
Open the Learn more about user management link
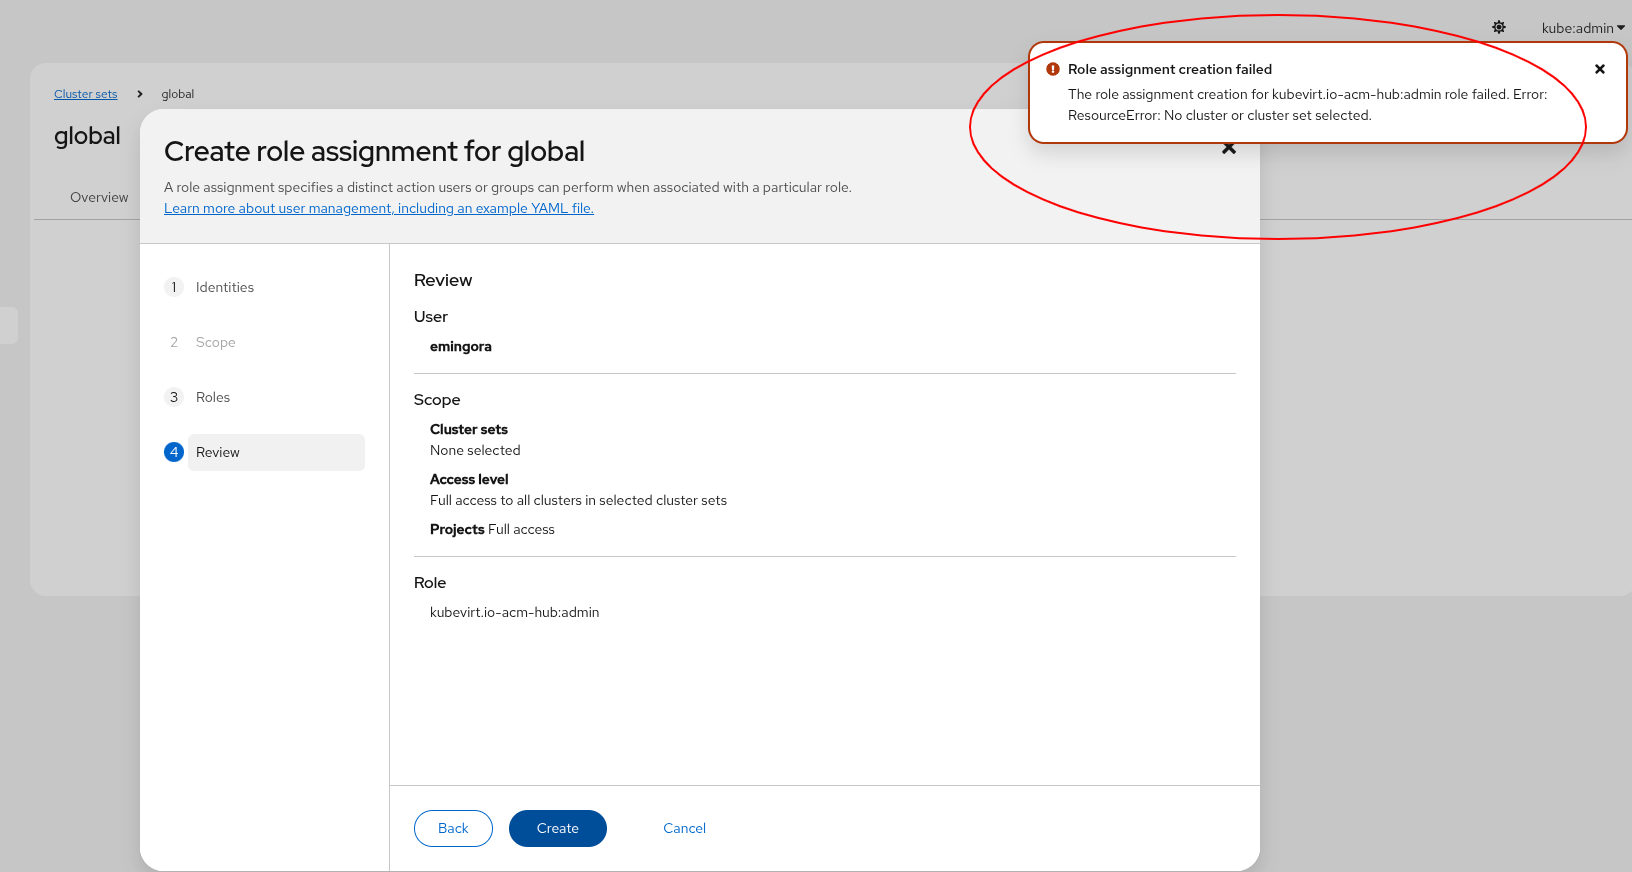click(x=378, y=208)
